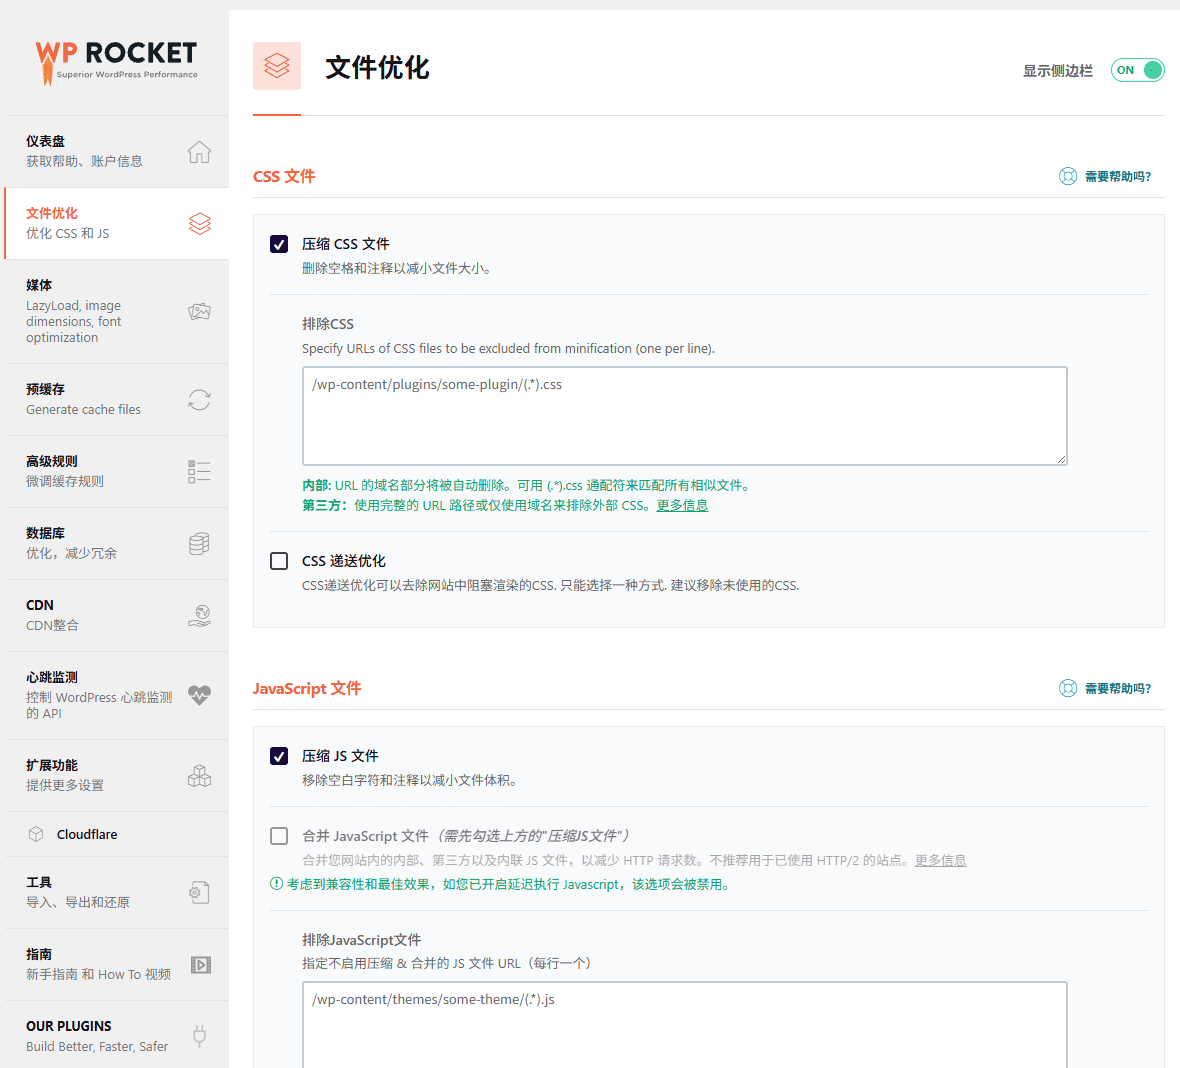Click the database icon for 数据库
The image size is (1180, 1068).
(x=199, y=544)
